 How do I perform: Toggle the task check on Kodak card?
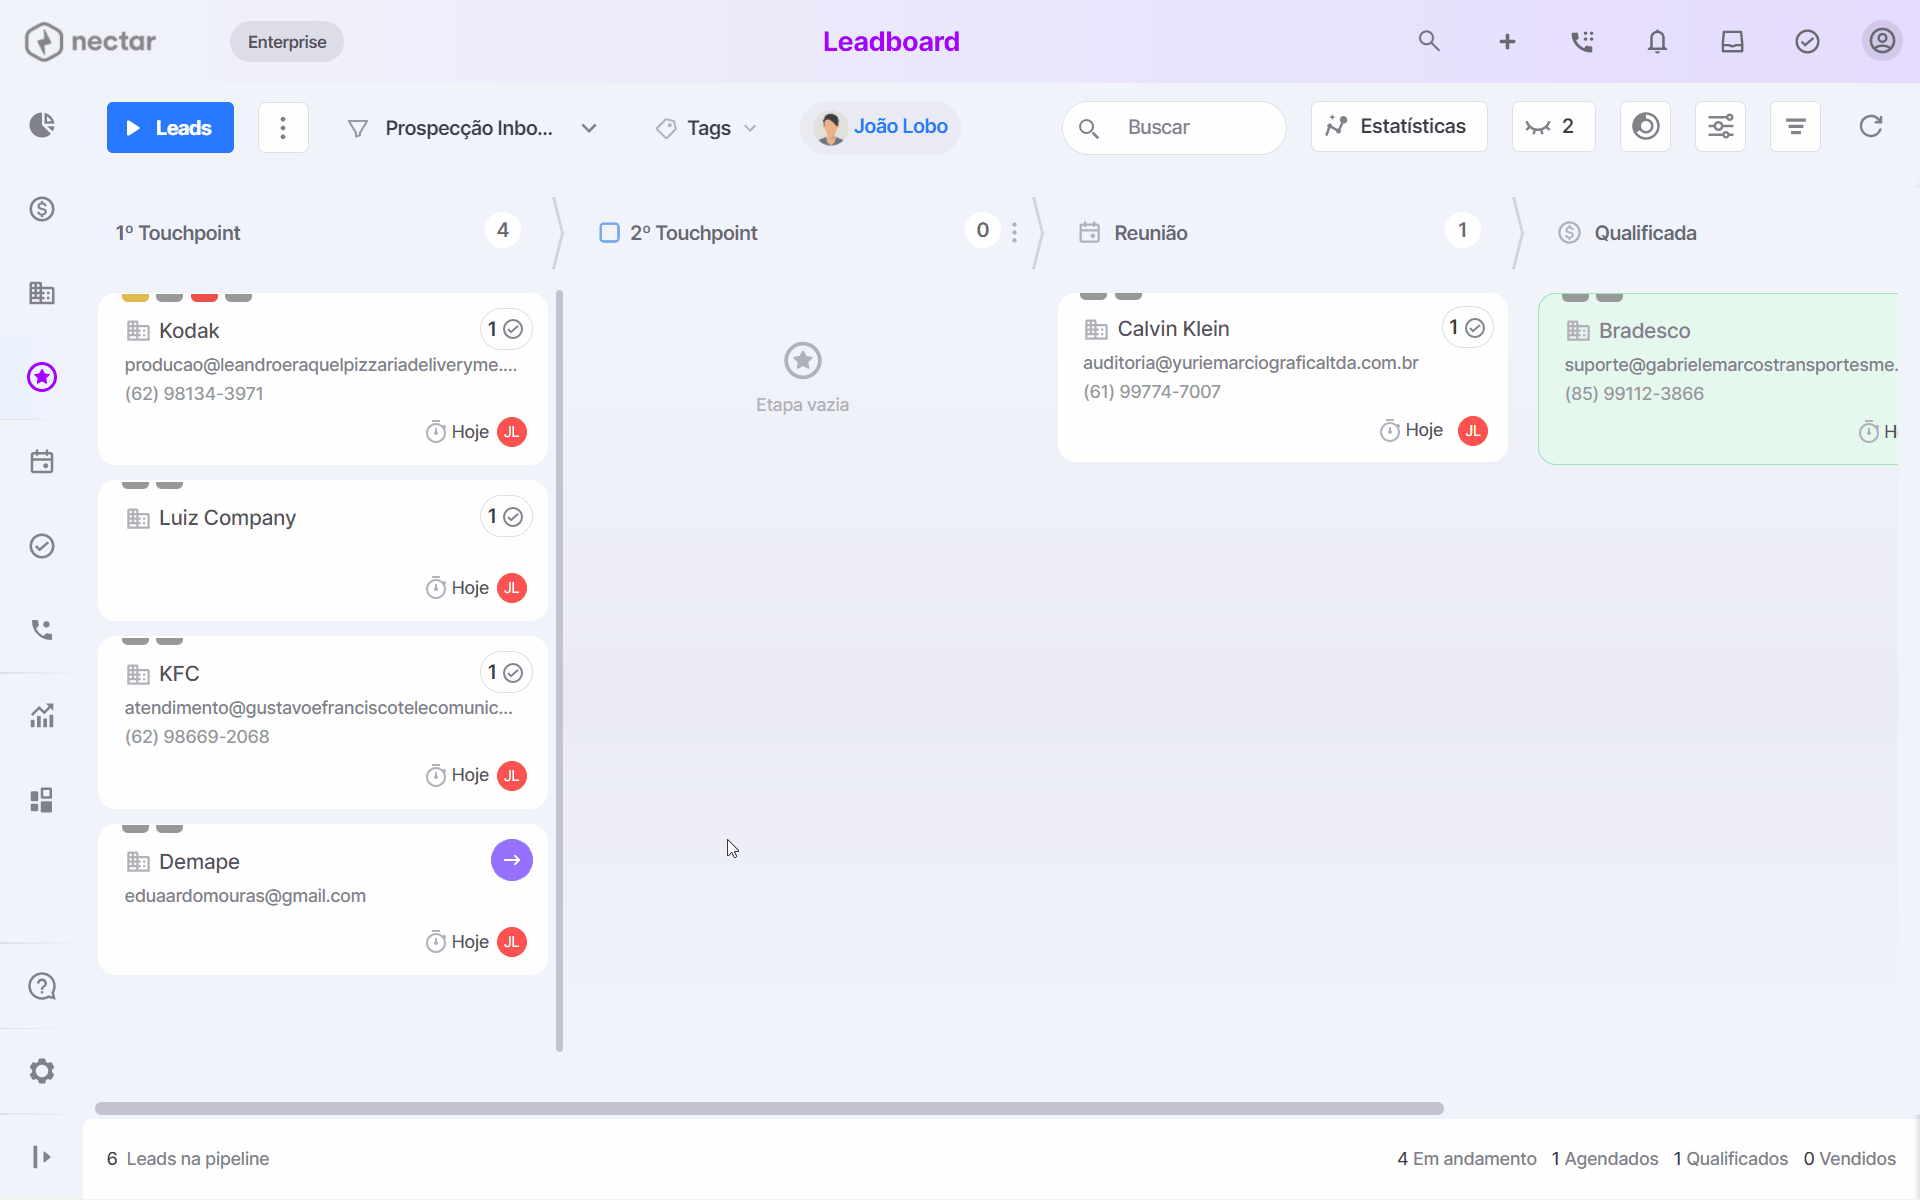(x=513, y=329)
